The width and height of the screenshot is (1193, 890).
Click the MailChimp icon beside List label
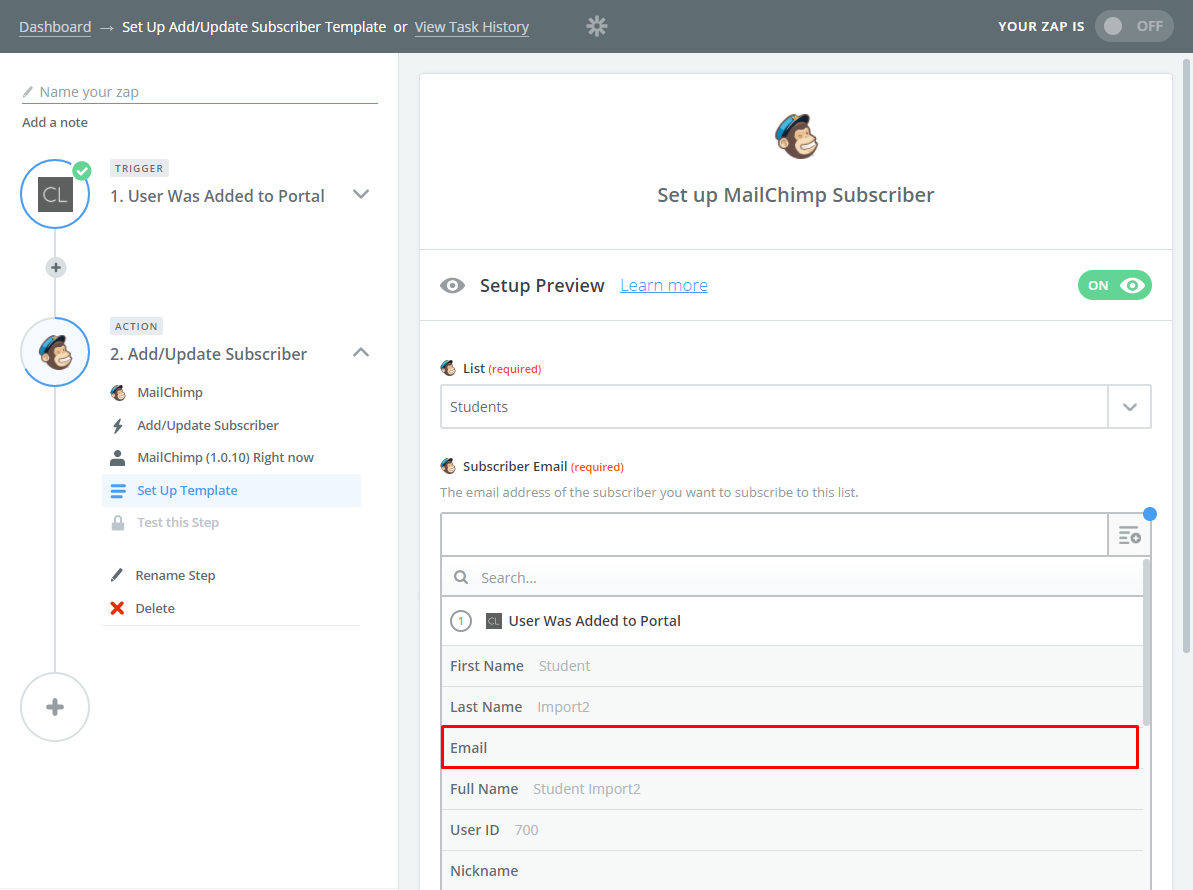coord(448,368)
